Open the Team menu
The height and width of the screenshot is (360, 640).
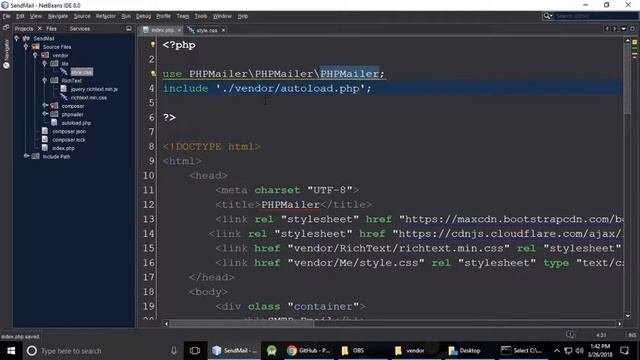182,16
